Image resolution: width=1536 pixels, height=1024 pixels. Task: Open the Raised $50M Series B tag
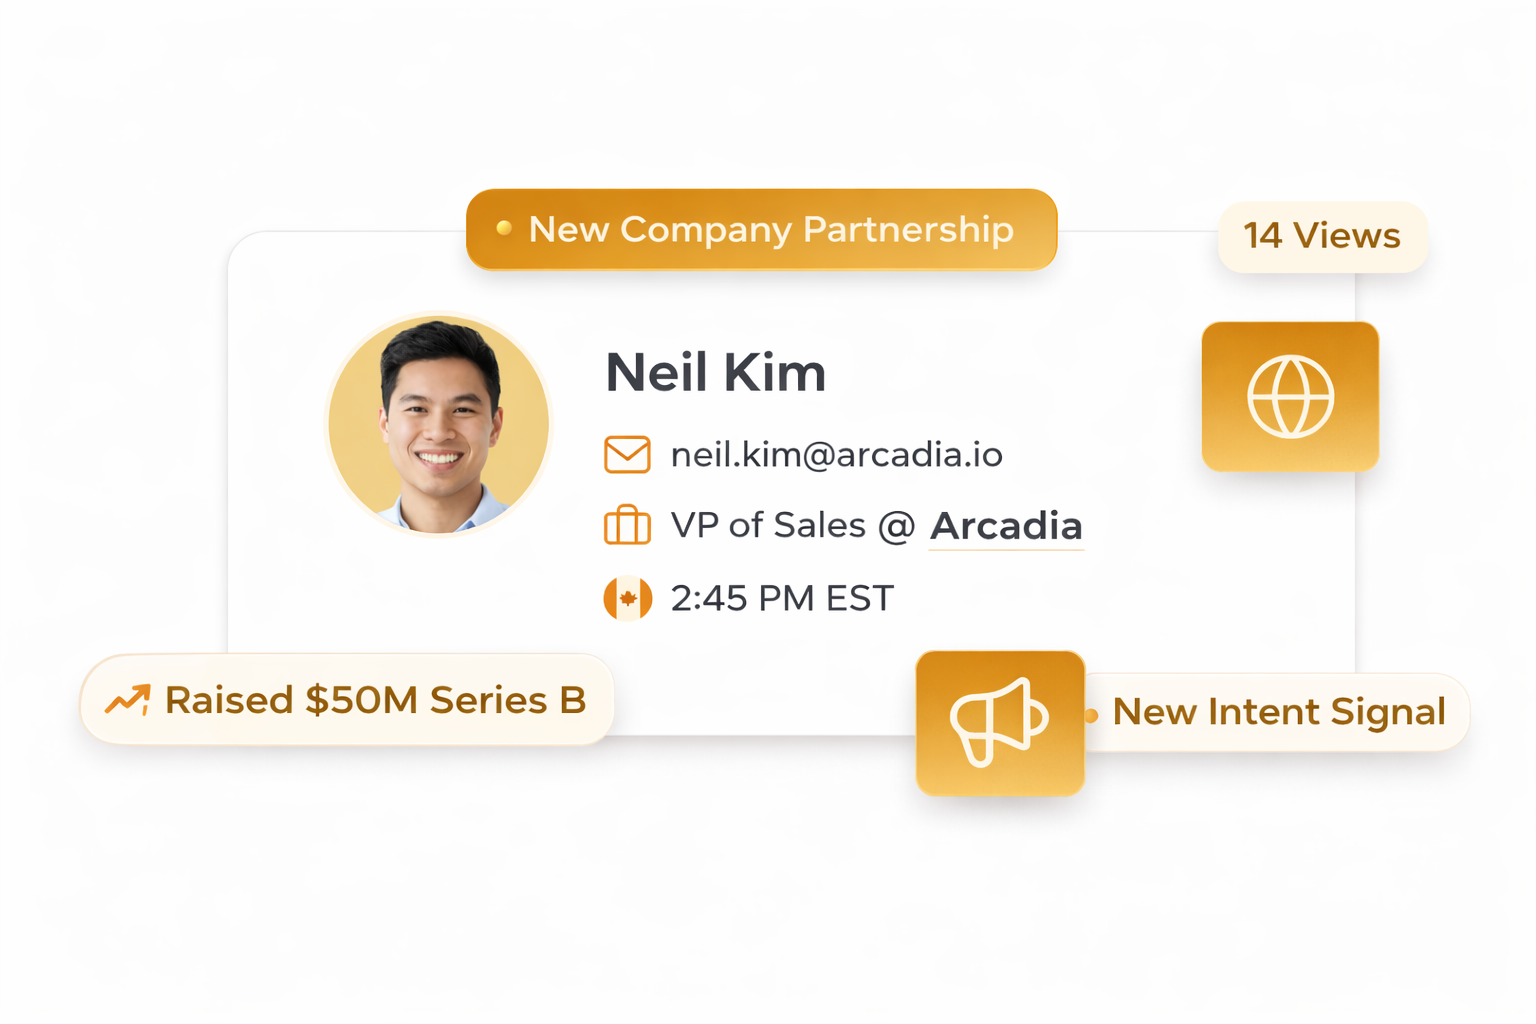[x=375, y=700]
